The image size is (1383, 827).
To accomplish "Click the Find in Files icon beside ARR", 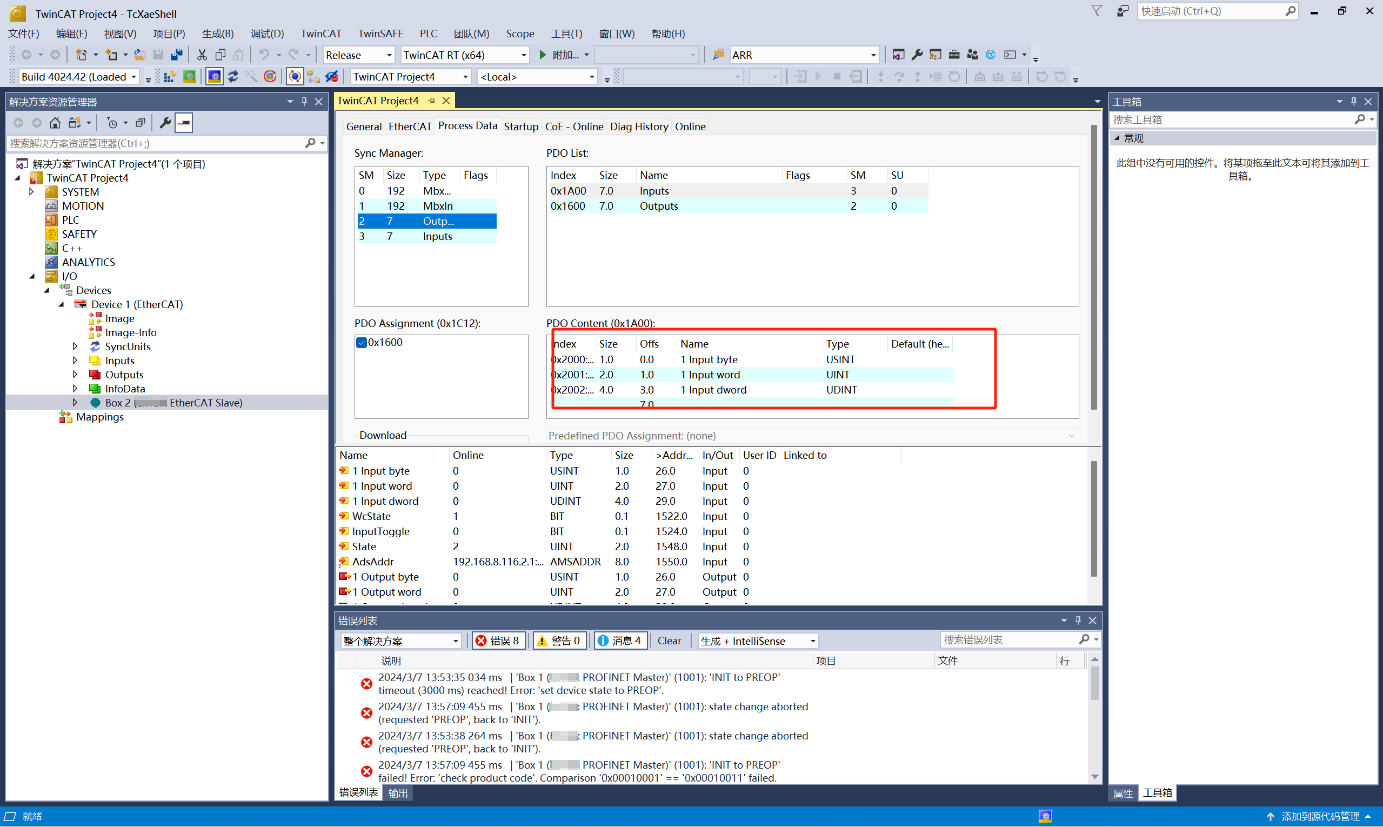I will [718, 55].
